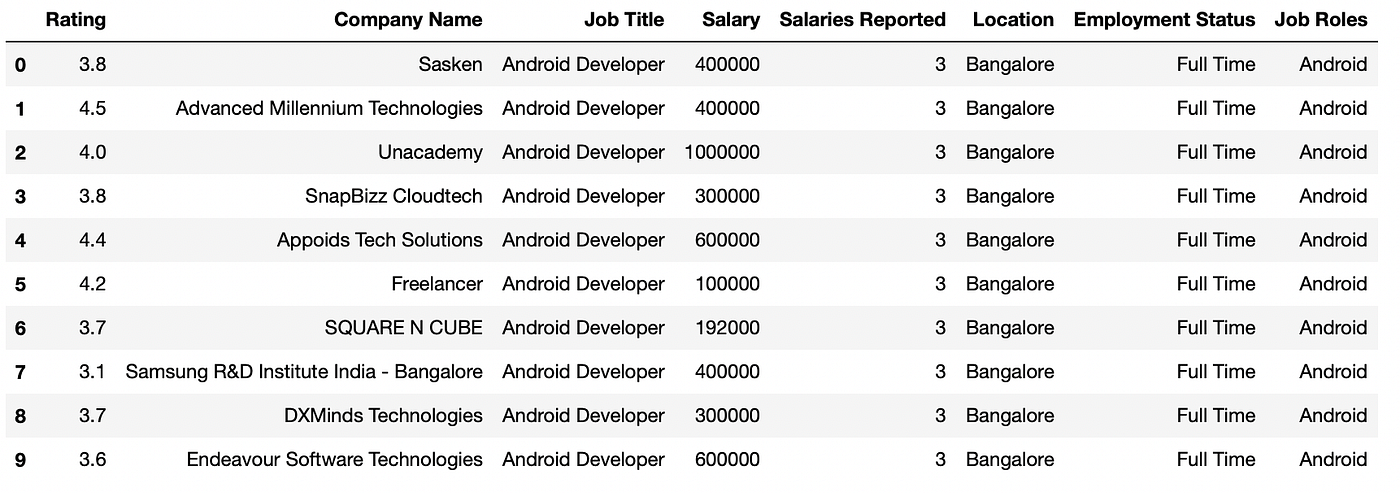
Task: Click the Freelancer company cell
Action: (x=437, y=285)
